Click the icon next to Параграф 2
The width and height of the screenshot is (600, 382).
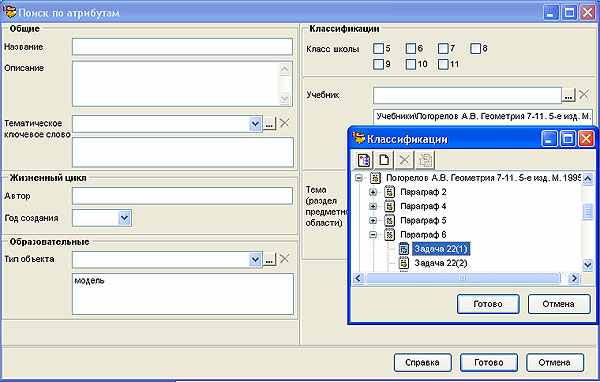tap(390, 192)
